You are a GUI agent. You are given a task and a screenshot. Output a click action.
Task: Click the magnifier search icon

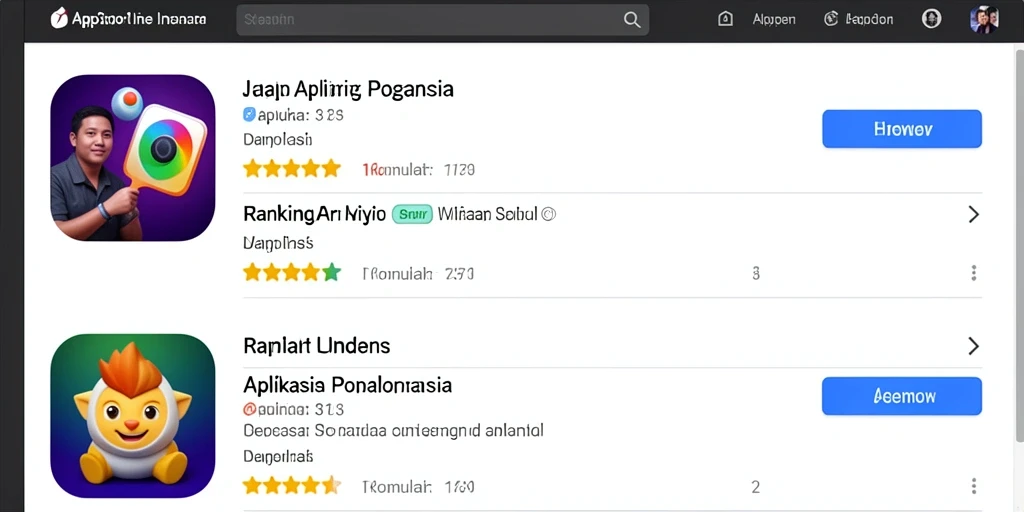[632, 20]
